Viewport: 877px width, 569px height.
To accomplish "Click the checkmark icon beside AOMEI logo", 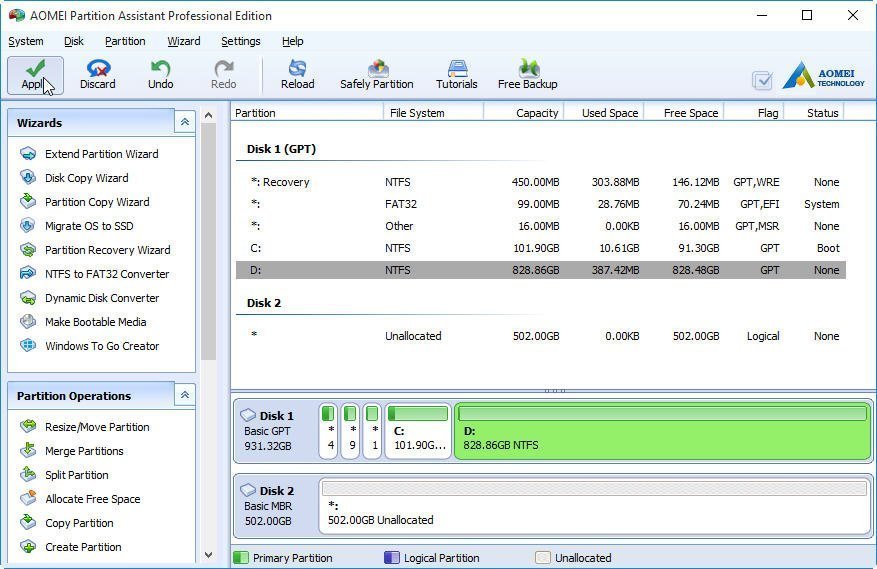I will [762, 81].
